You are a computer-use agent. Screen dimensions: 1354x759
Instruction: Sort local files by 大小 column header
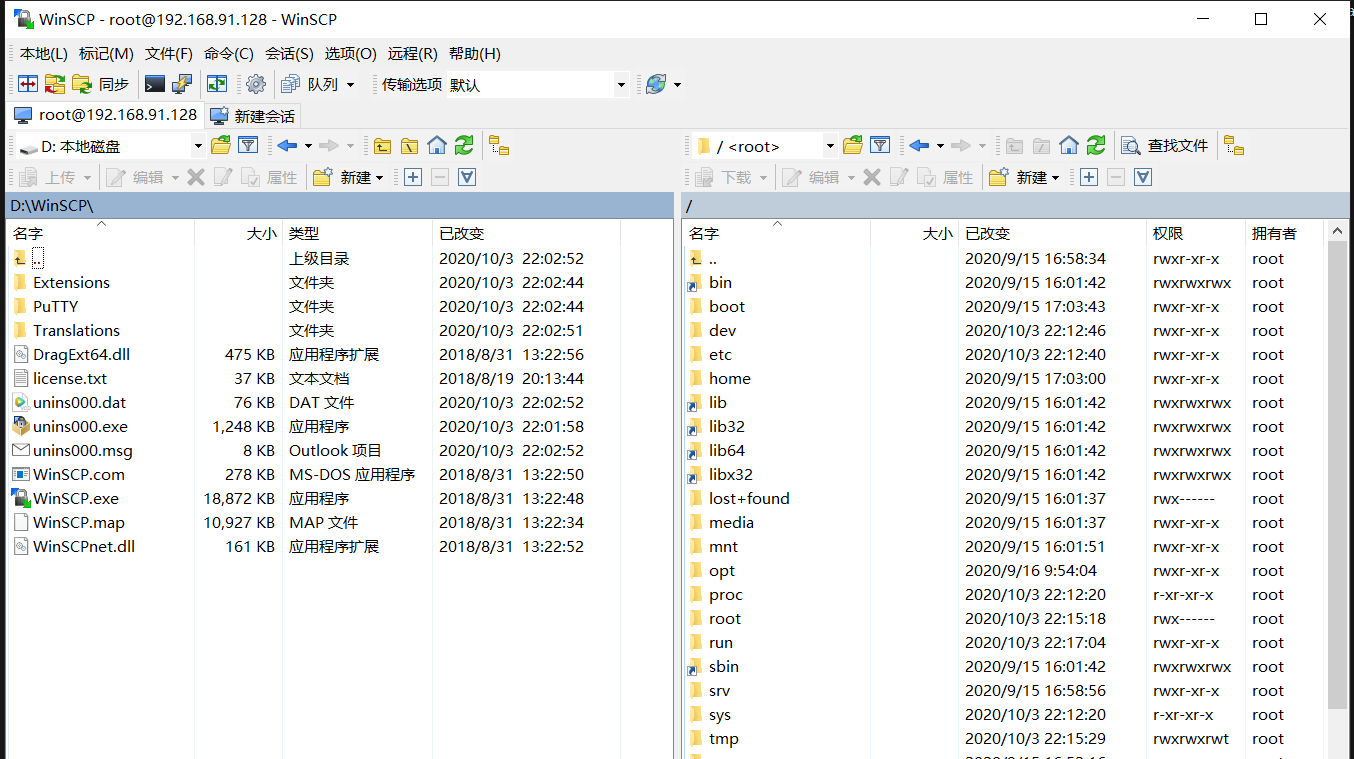(x=239, y=233)
